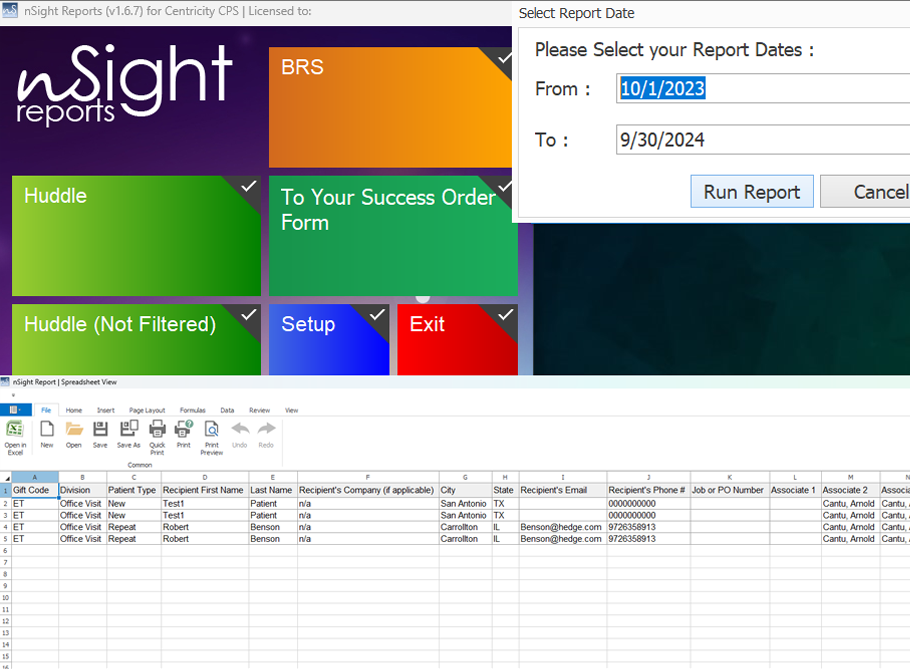The height and width of the screenshot is (669, 910).
Task: Run Quick Print from the ribbon
Action: [x=157, y=437]
